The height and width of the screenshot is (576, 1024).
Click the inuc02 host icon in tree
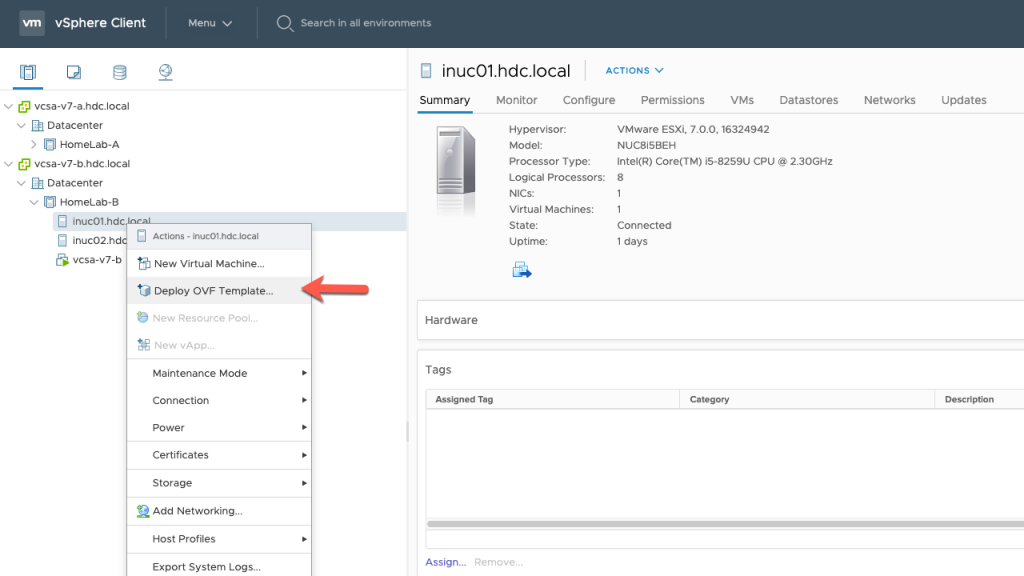(x=63, y=240)
